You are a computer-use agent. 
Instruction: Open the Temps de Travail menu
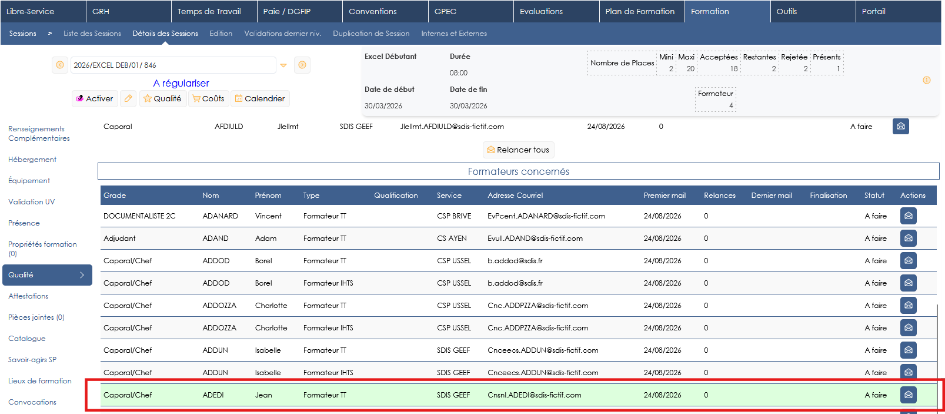point(214,11)
